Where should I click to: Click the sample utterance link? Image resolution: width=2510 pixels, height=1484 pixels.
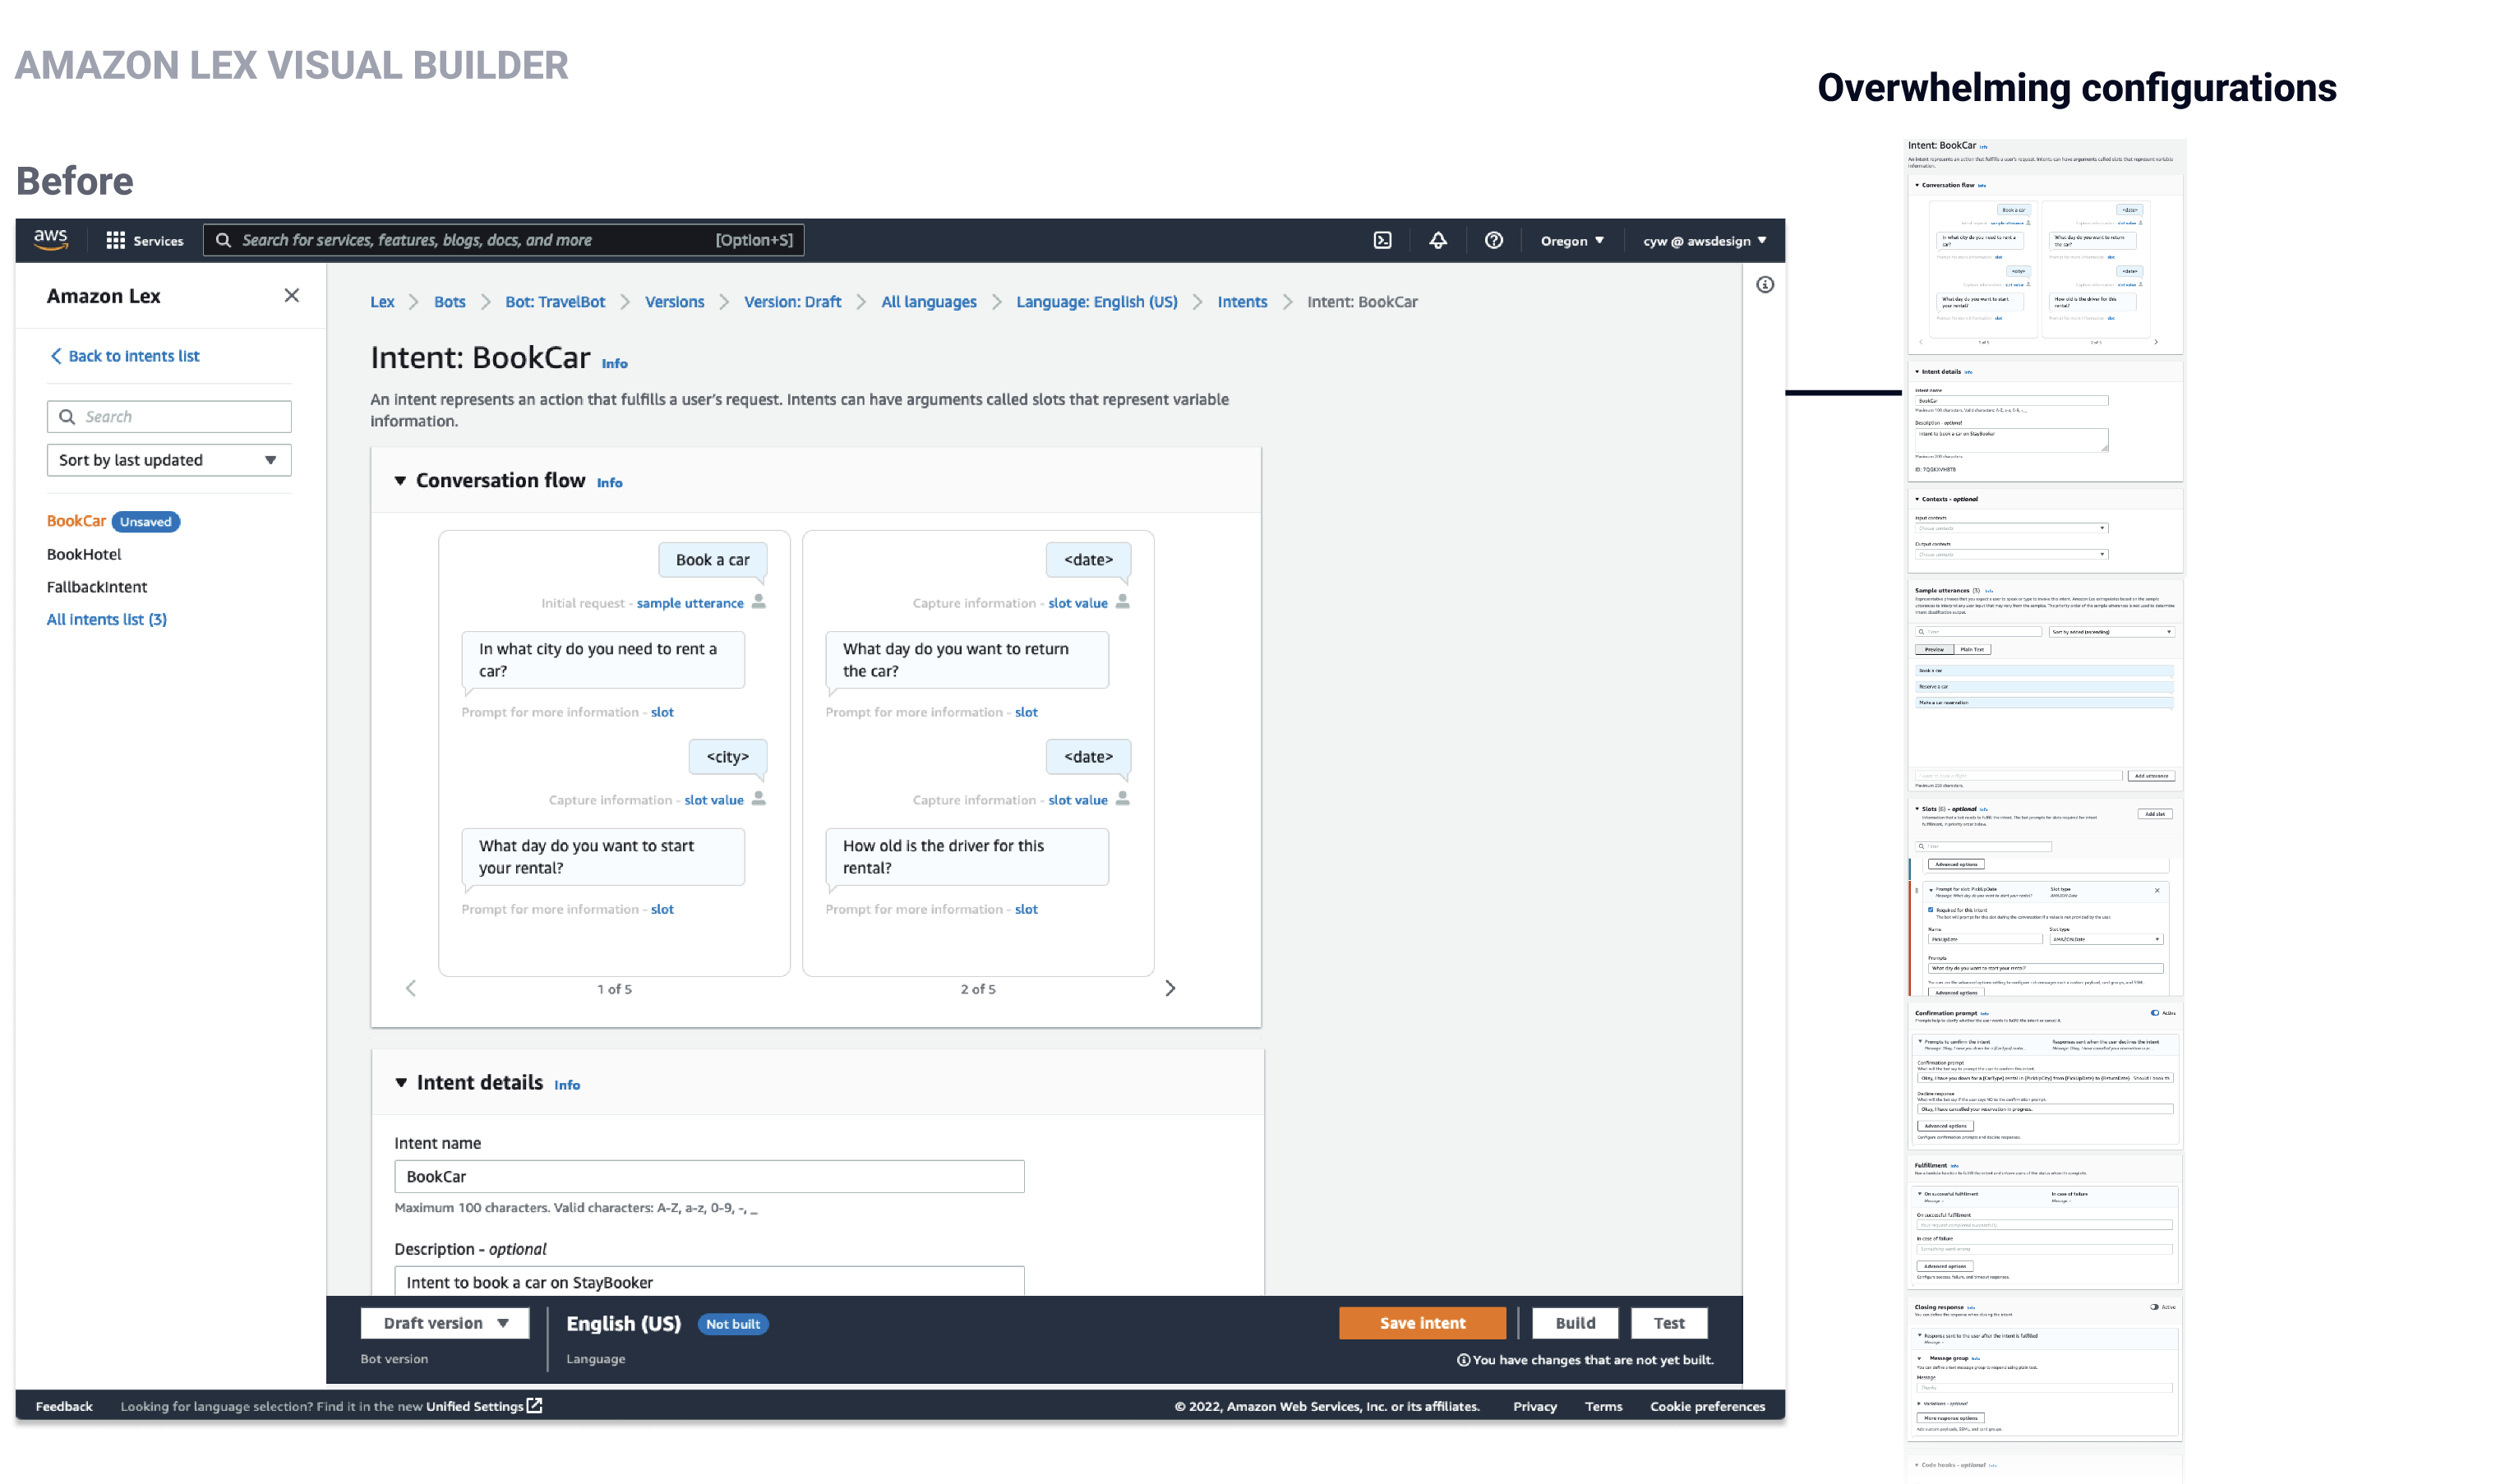point(690,603)
